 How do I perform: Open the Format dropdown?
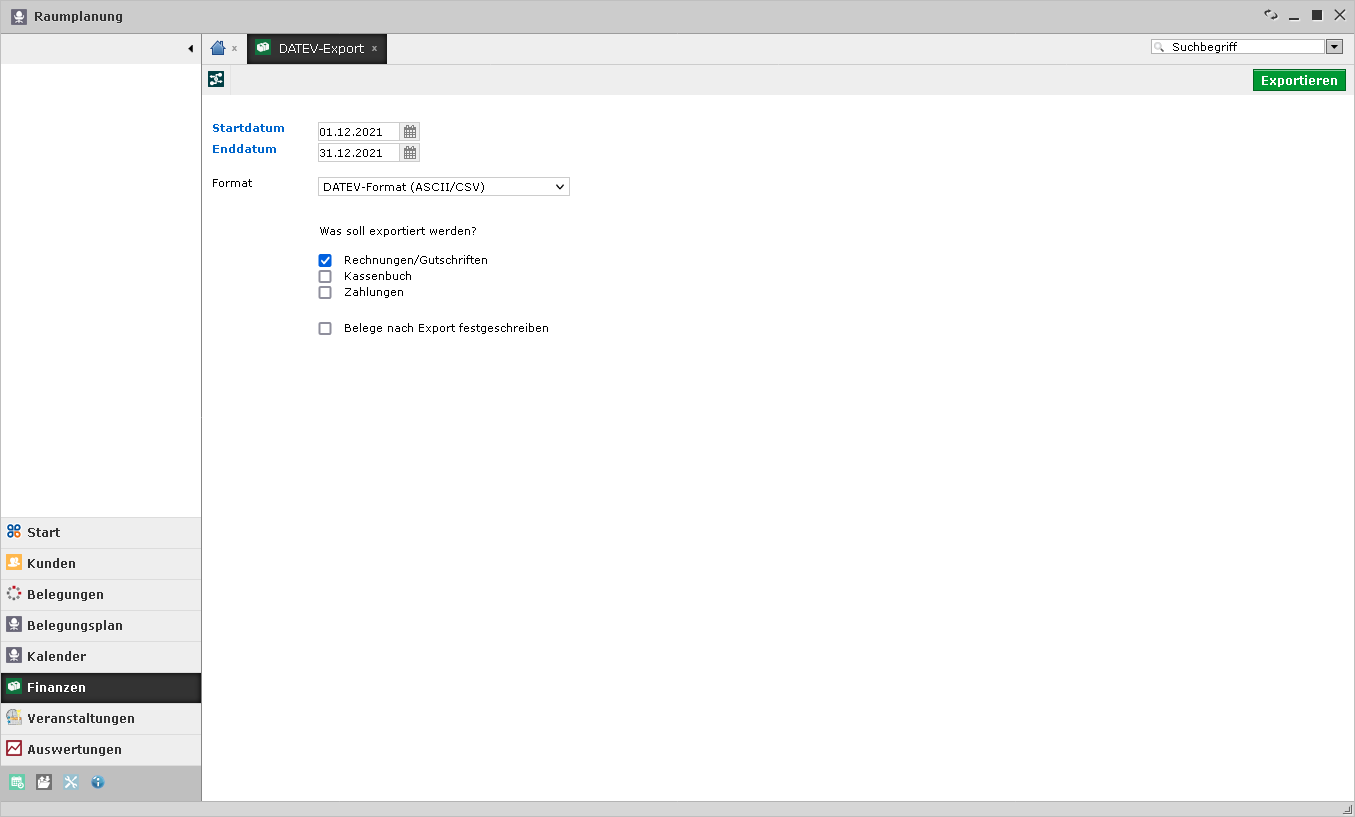pyautogui.click(x=444, y=186)
